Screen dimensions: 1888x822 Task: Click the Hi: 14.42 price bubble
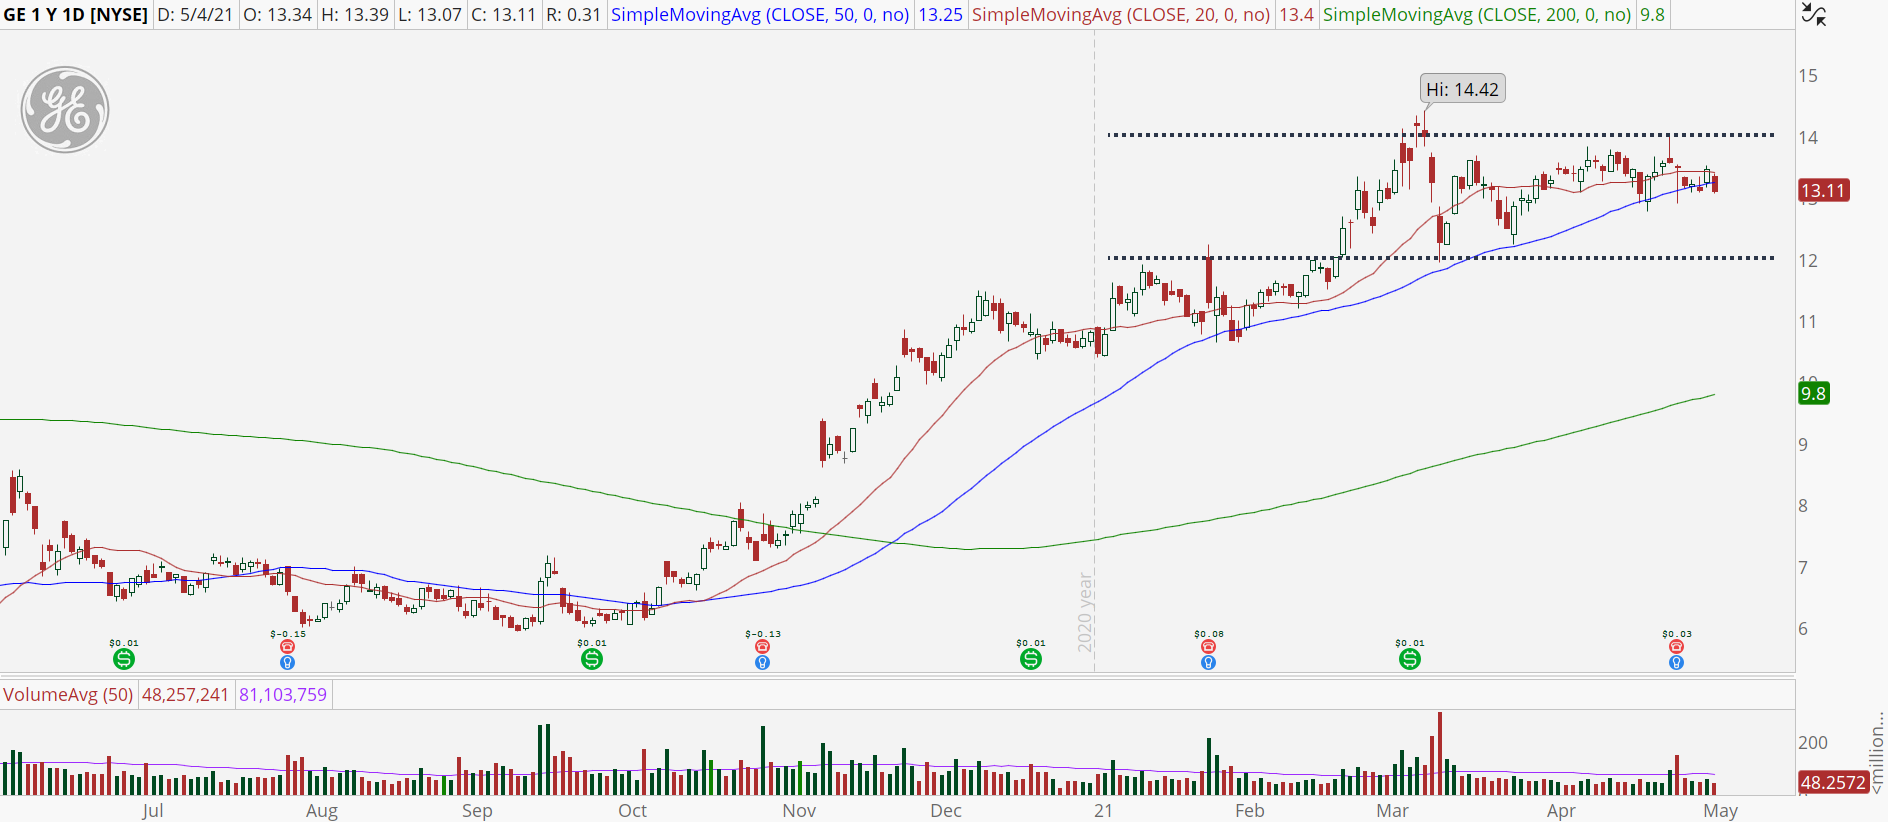click(1462, 89)
